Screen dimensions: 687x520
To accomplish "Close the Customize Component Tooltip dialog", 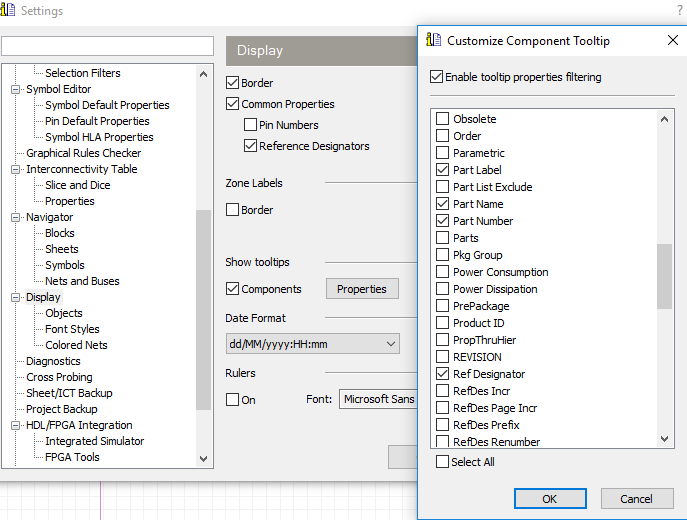I will (673, 40).
